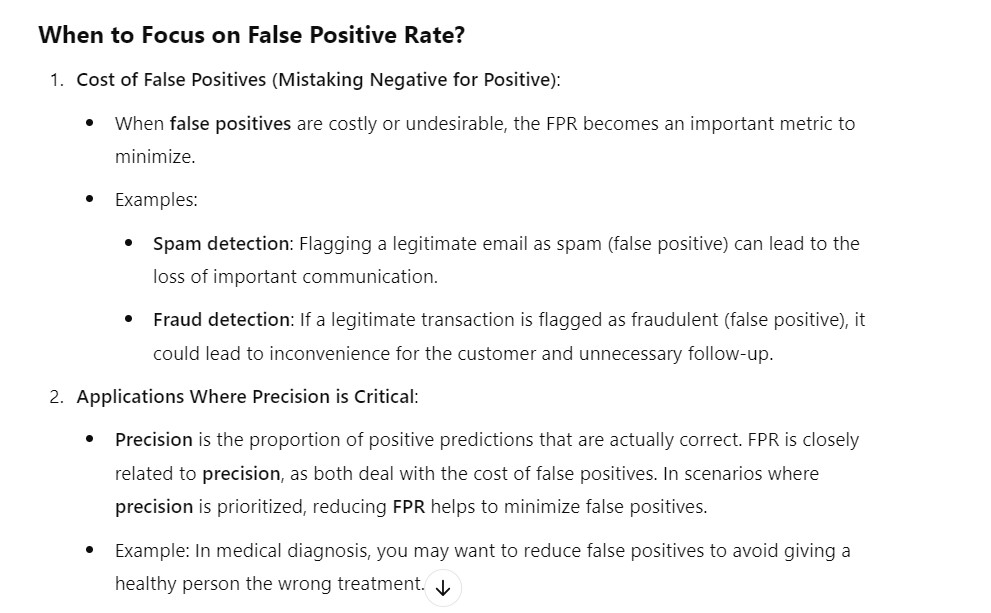The width and height of the screenshot is (991, 613).
Task: Click the bold "Fraud detection" label
Action: 221,319
